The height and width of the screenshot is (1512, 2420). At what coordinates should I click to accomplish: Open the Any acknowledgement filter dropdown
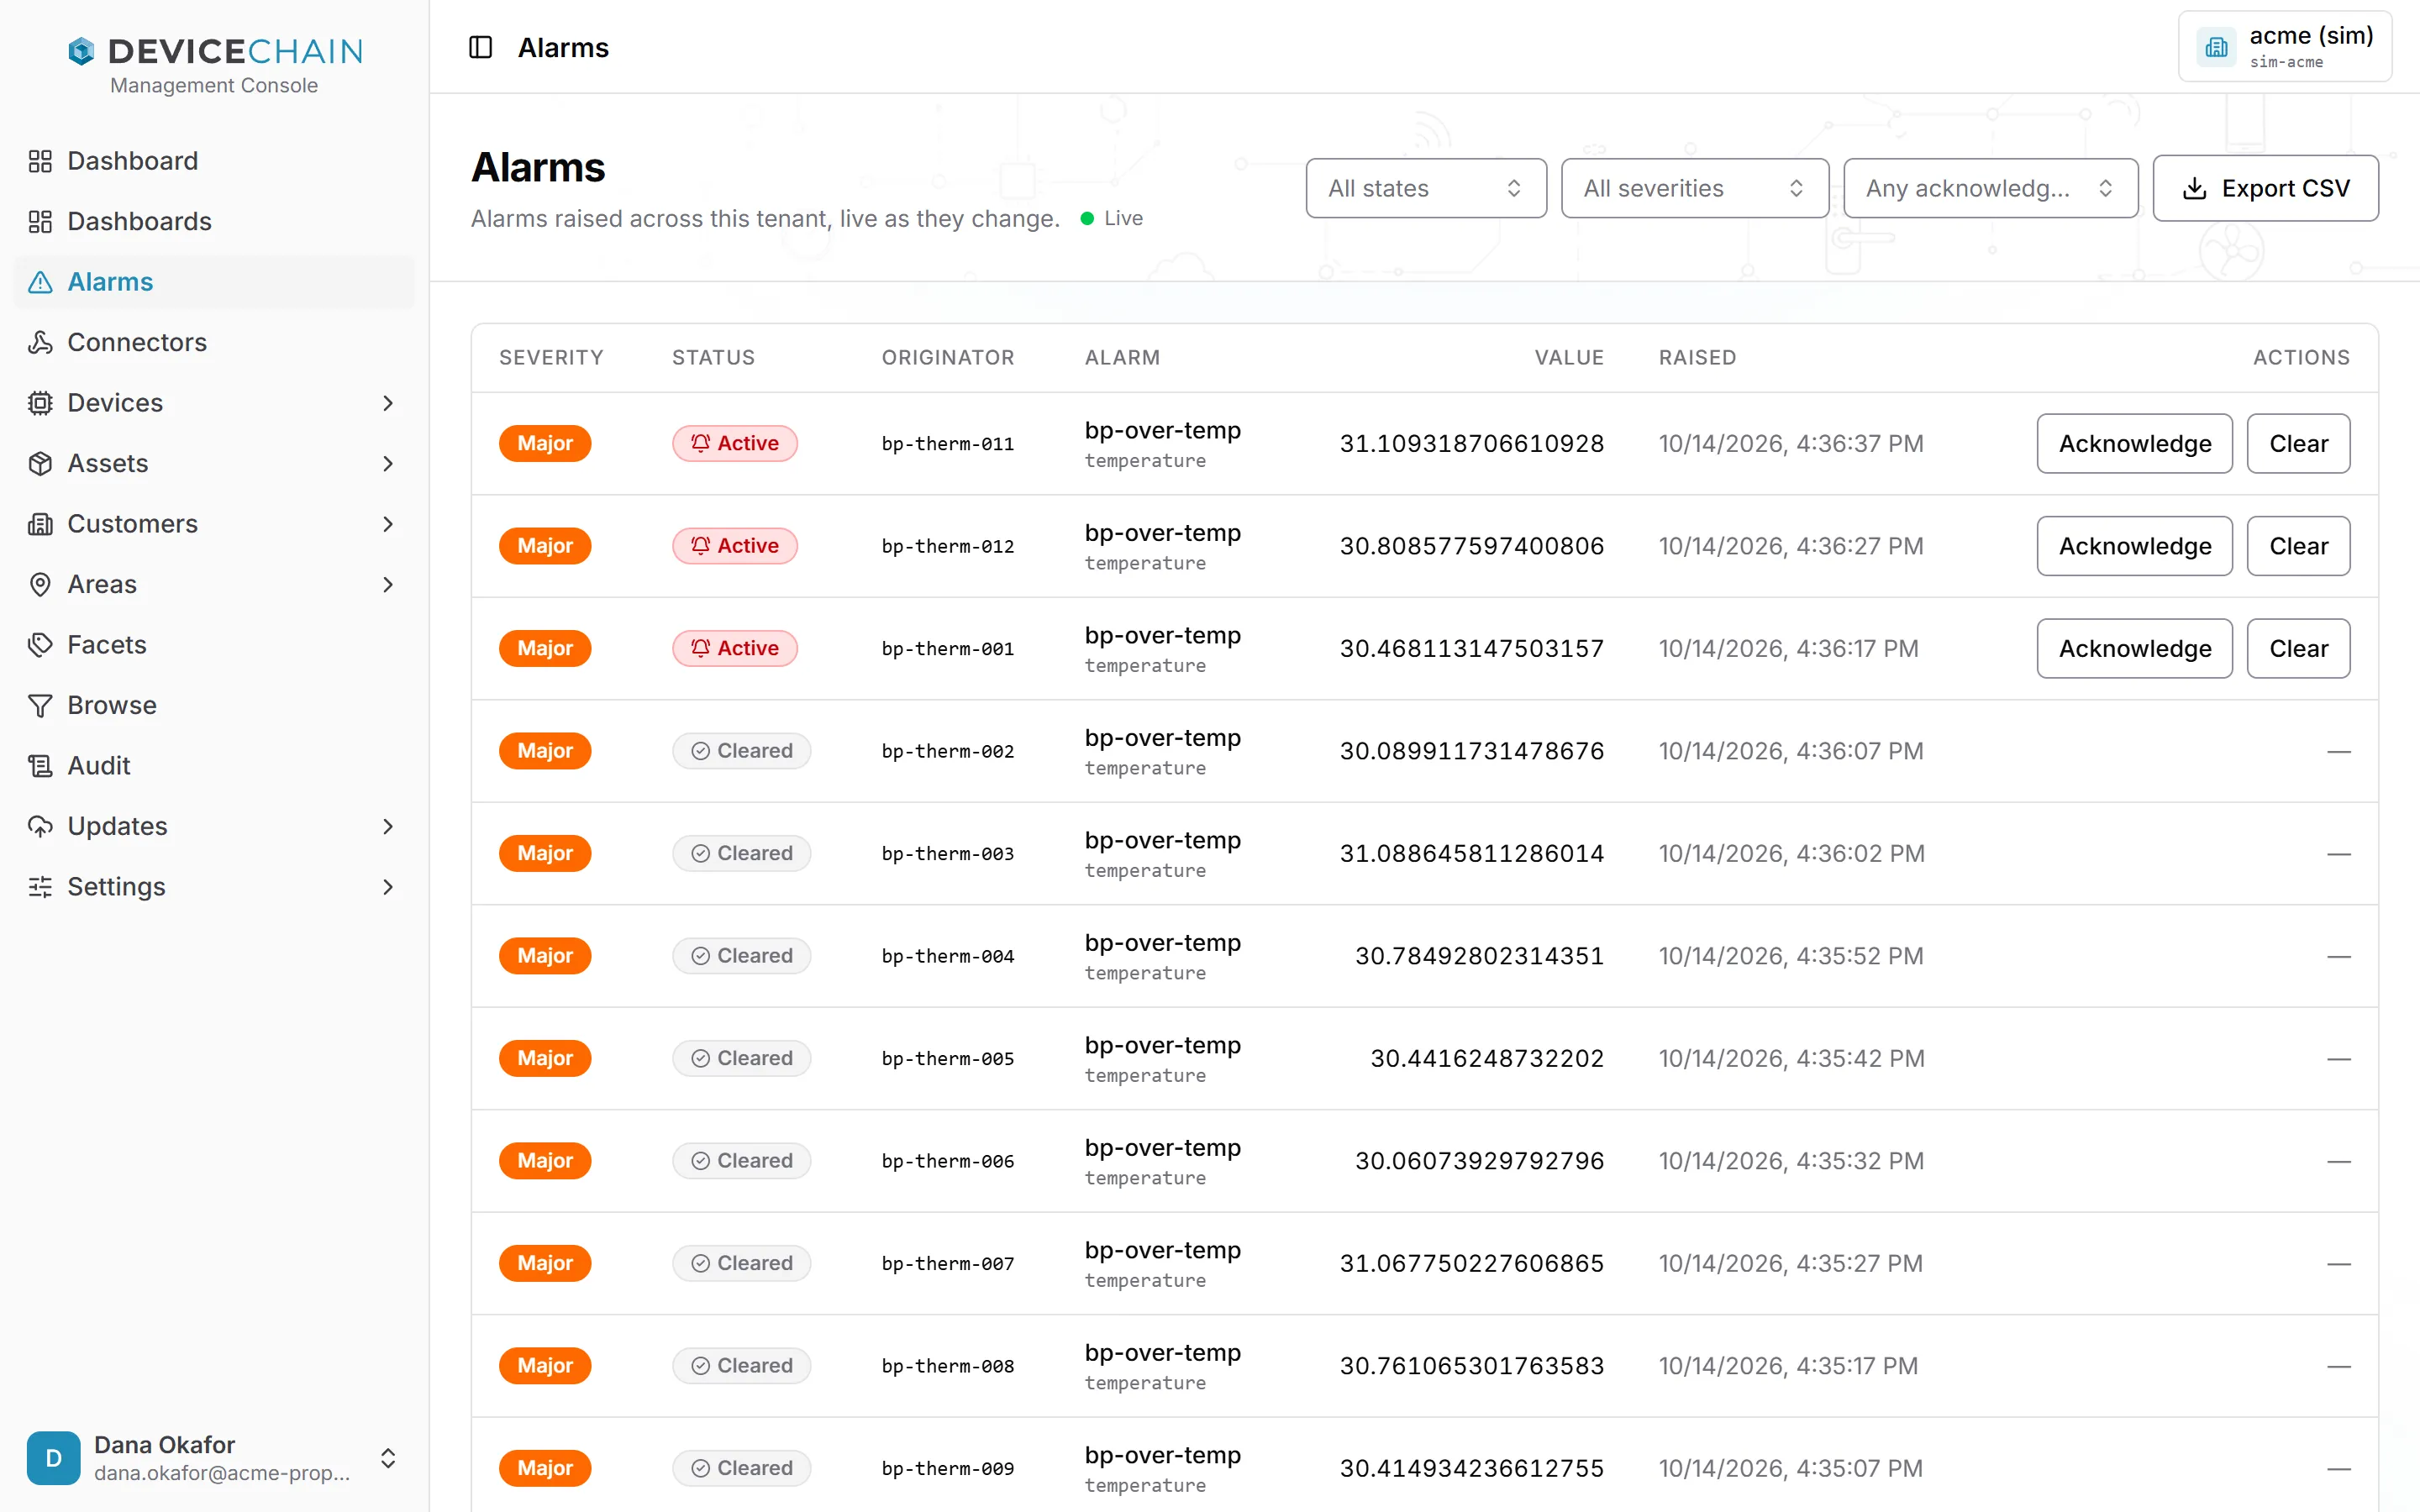pos(1990,188)
